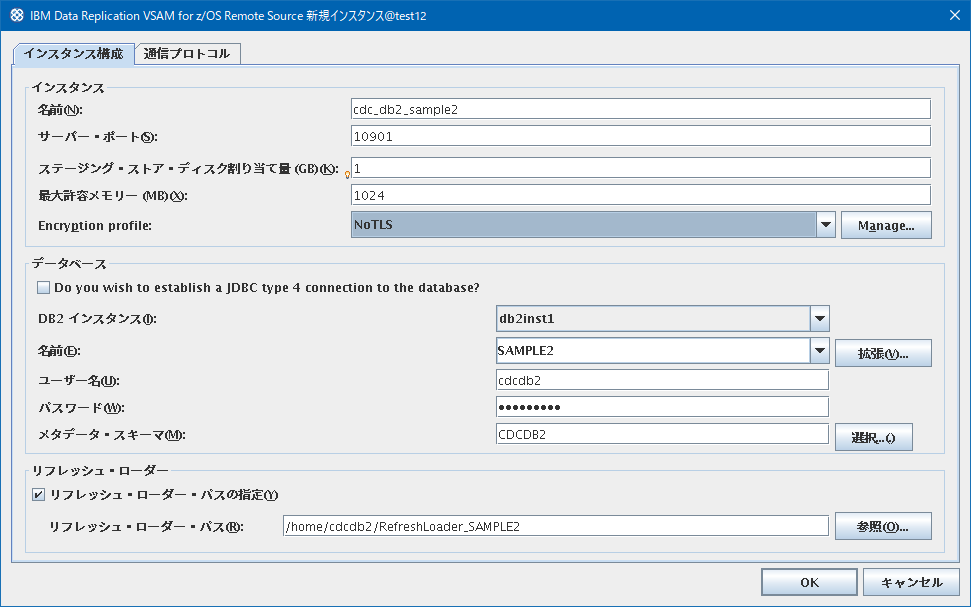971x607 pixels.
Task: Click the metadata schema field CDCDB2
Action: [x=663, y=434]
